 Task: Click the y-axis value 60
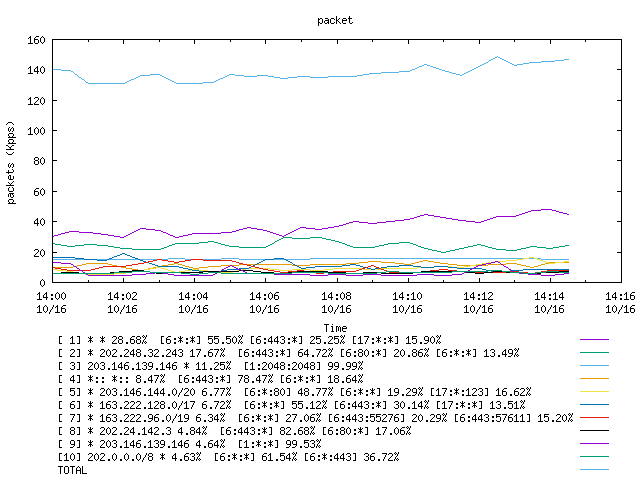pos(39,192)
